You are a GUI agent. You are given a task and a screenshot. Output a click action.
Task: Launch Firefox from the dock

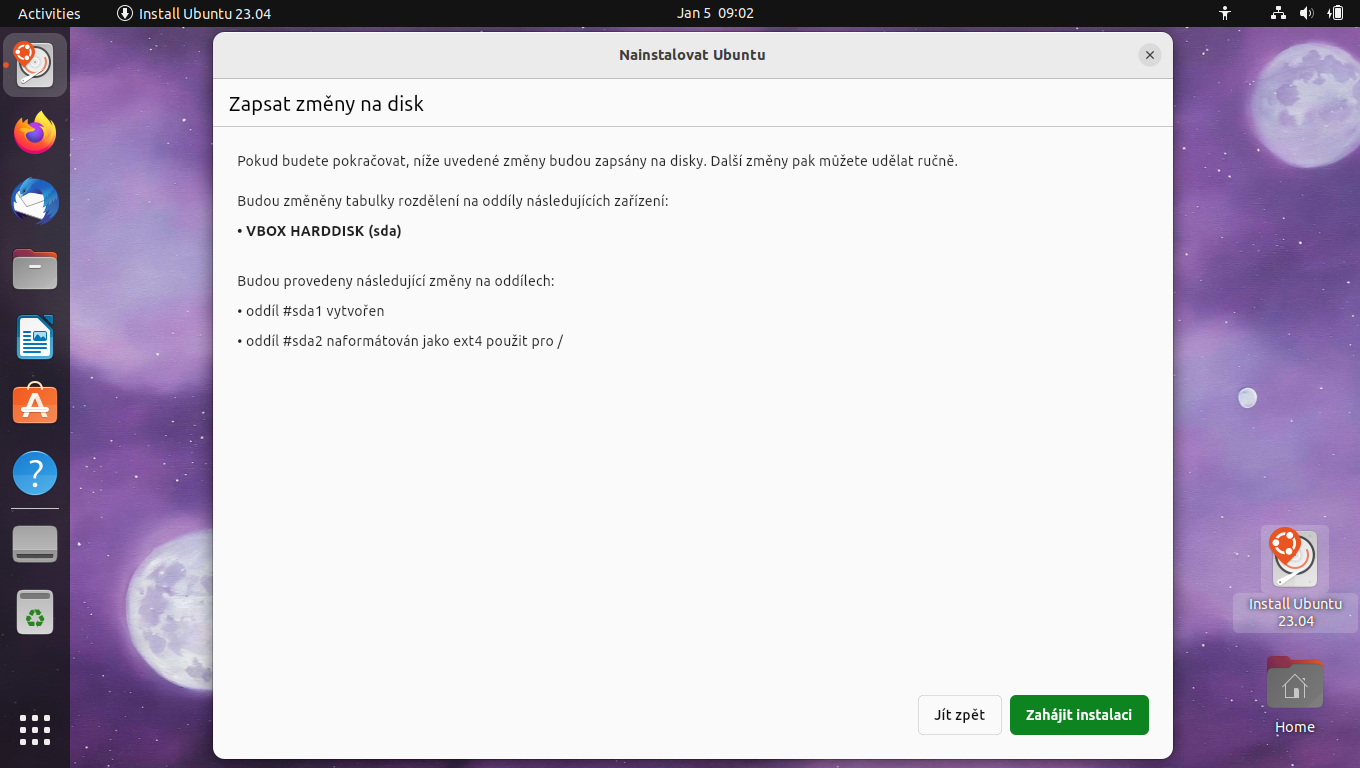tap(35, 133)
